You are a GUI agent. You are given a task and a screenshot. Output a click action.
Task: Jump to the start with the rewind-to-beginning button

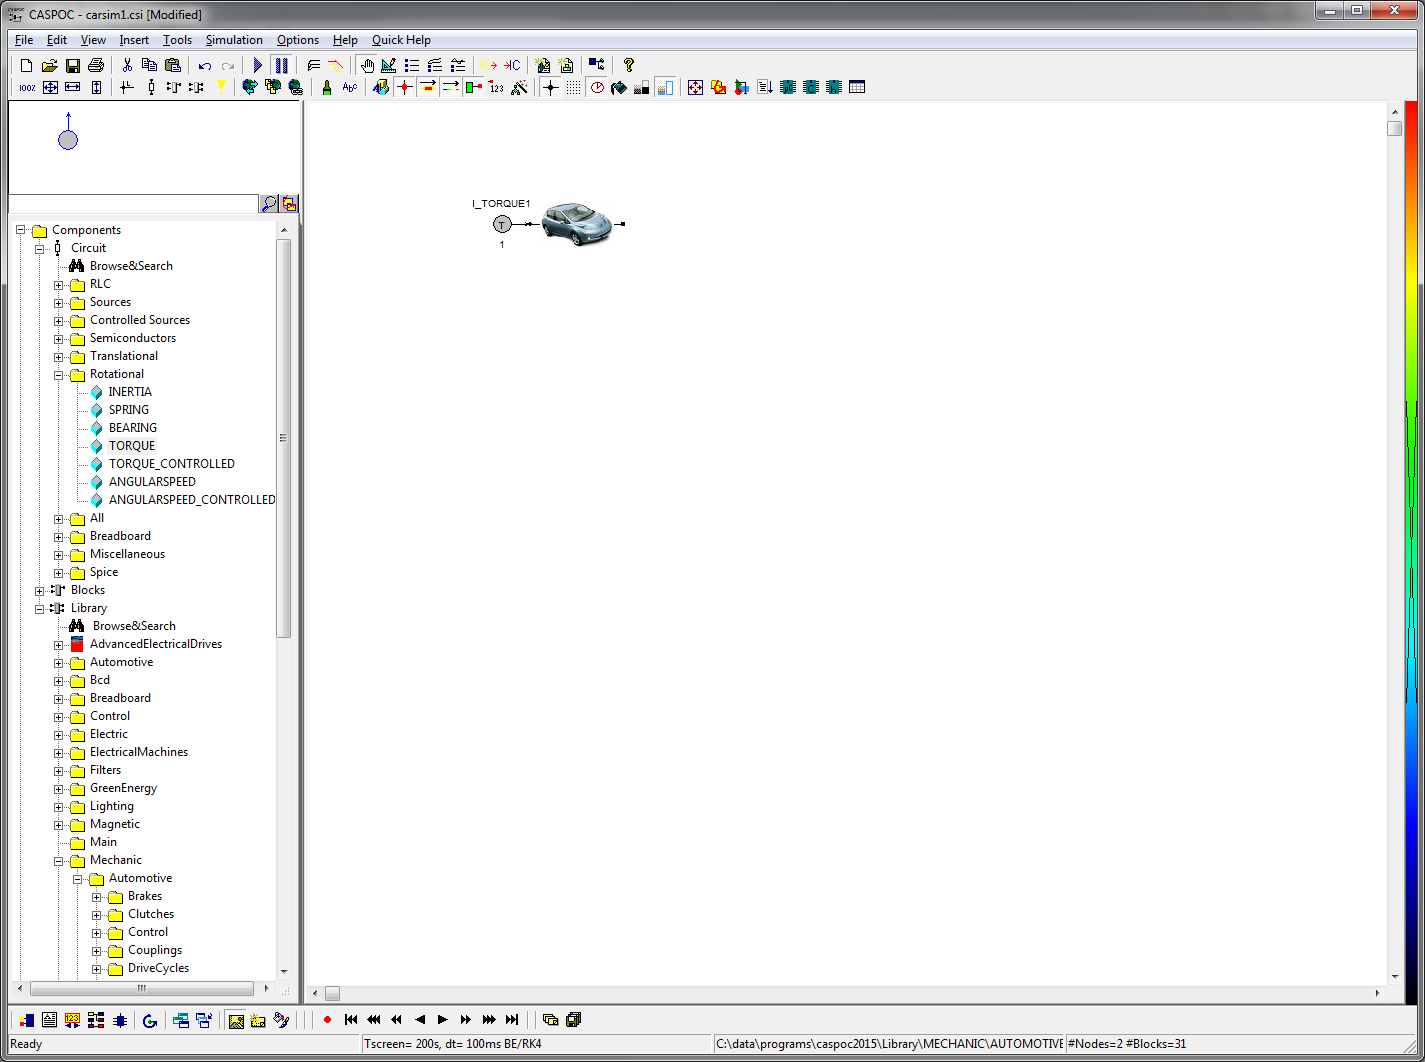click(x=351, y=1020)
